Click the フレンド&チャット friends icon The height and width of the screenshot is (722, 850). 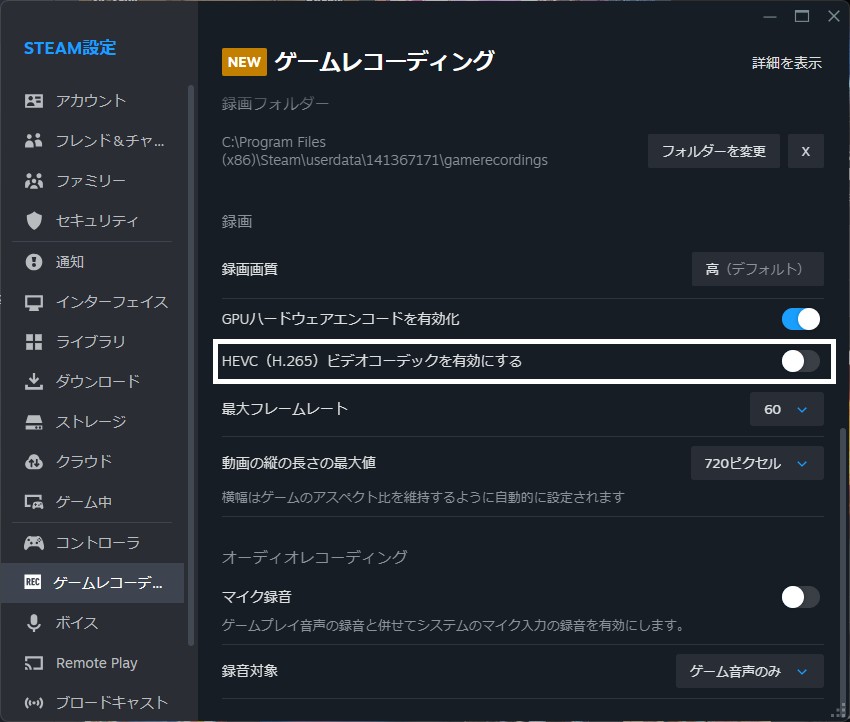pos(34,141)
